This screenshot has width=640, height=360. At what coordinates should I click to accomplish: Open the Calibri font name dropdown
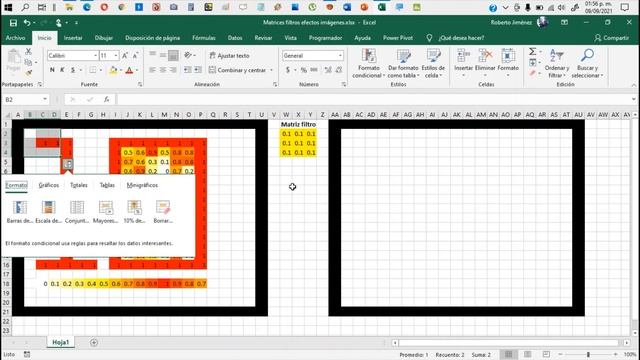click(96, 56)
